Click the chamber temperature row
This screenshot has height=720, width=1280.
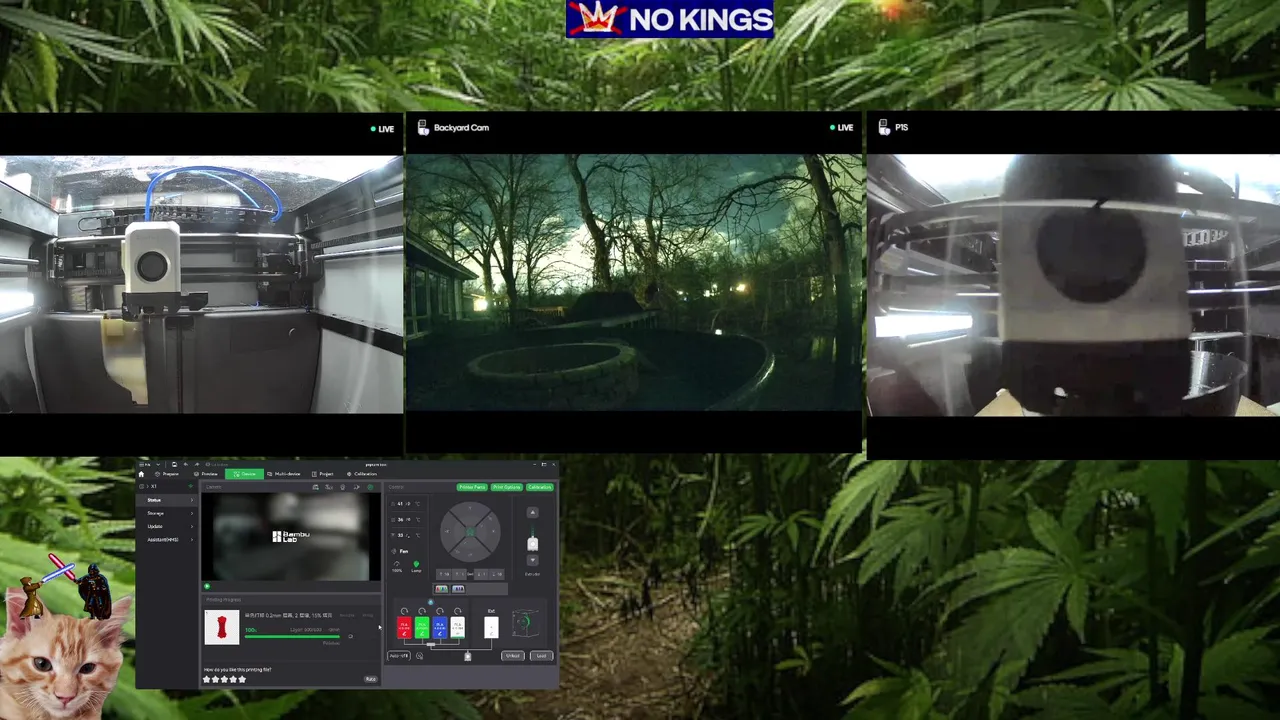pyautogui.click(x=404, y=535)
